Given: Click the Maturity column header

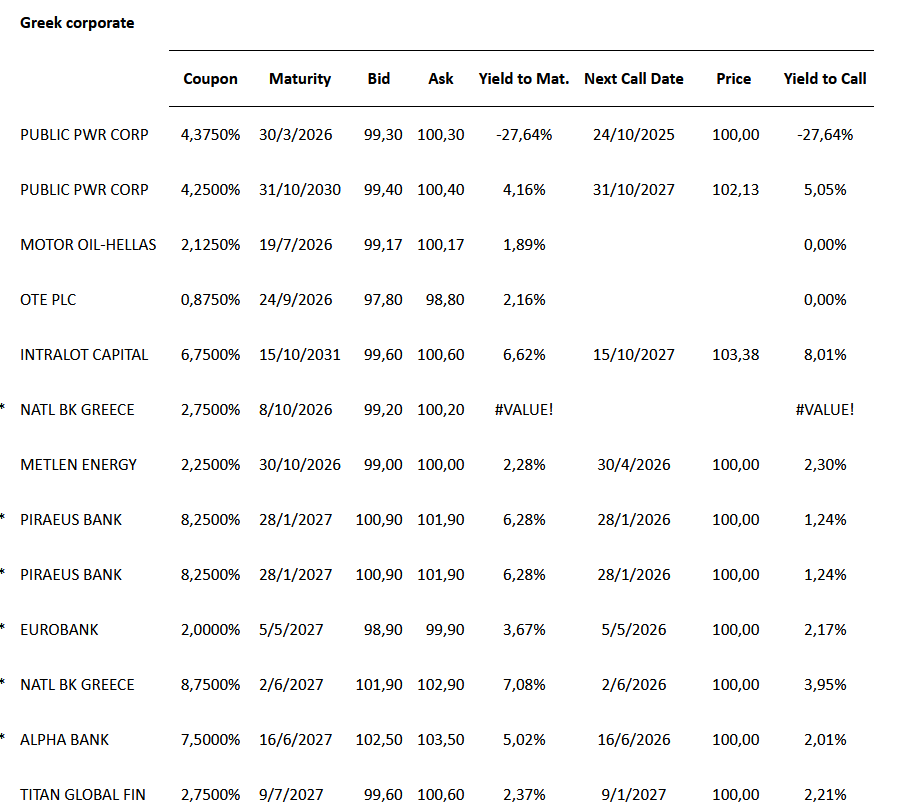Looking at the screenshot, I should pos(300,79).
